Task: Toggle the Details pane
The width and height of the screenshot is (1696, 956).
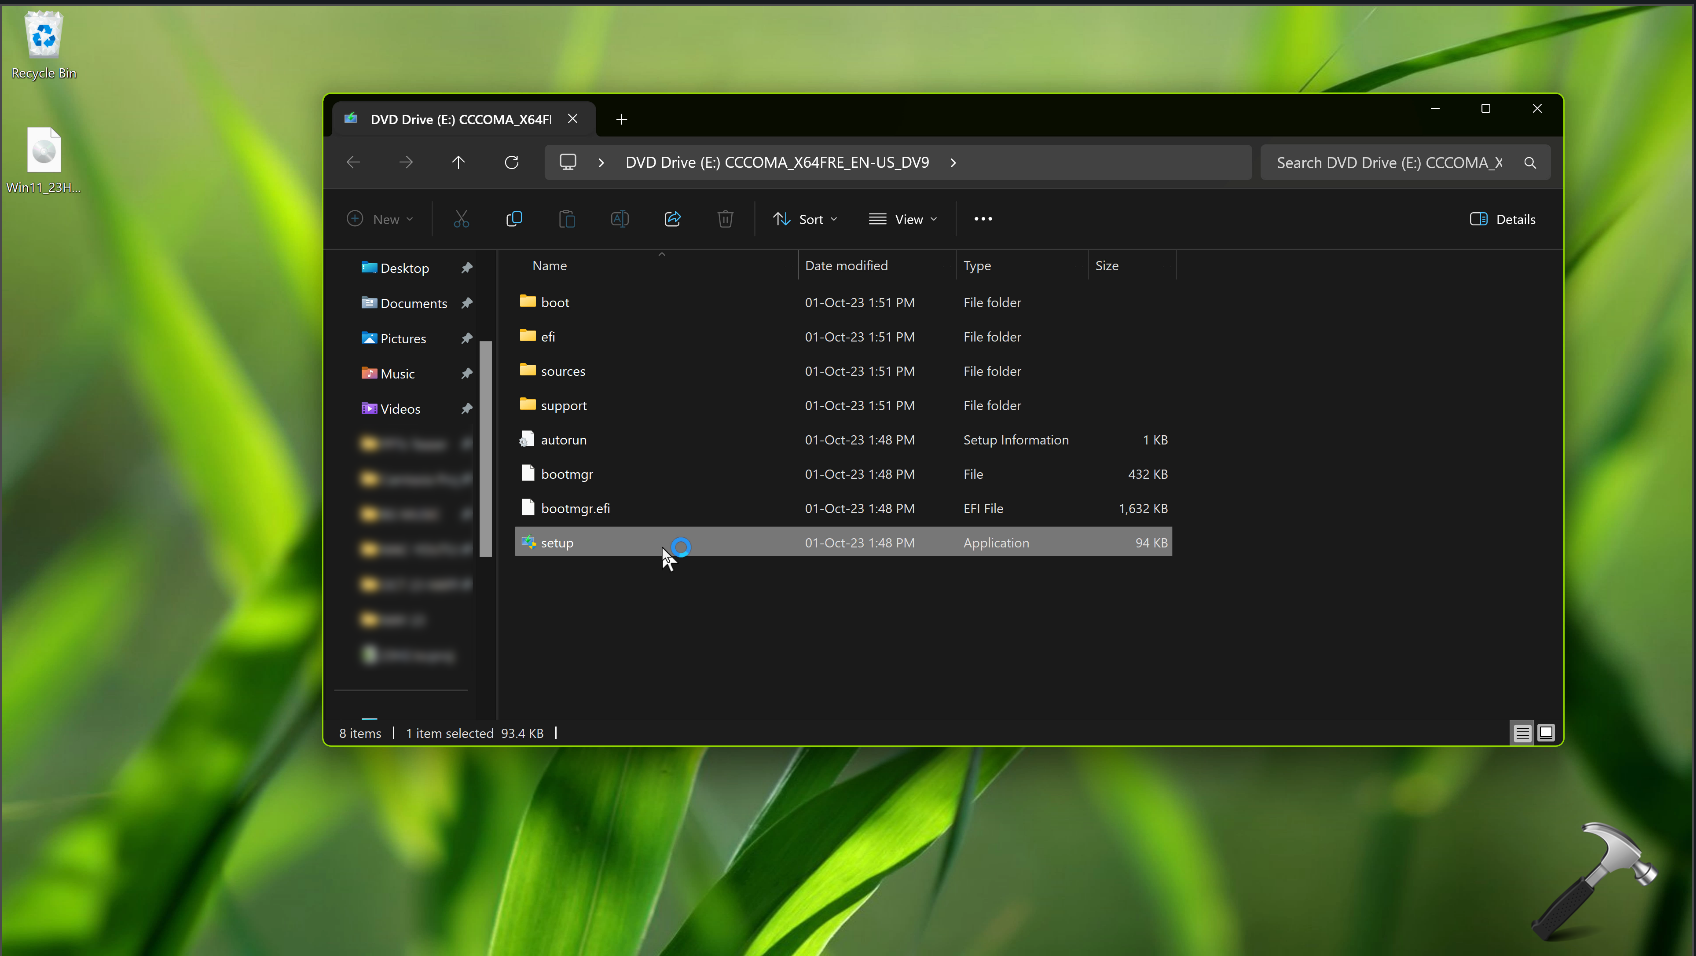Action: 1502,219
